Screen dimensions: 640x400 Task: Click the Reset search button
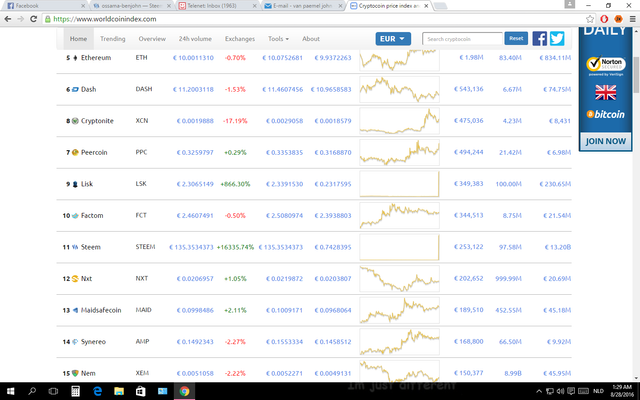click(516, 38)
